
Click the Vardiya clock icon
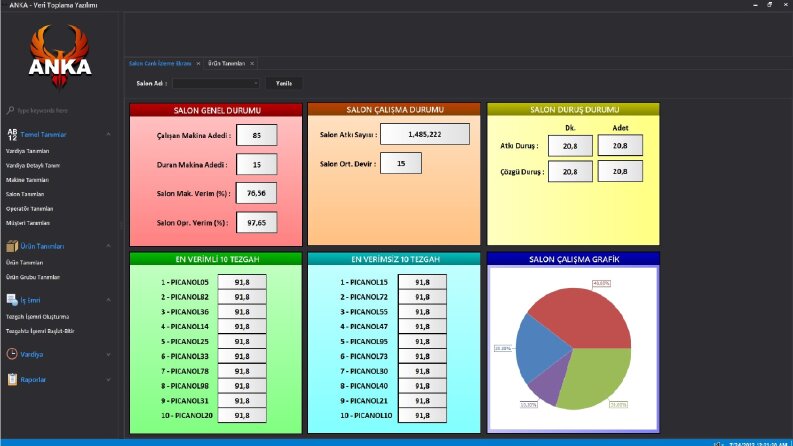(12, 354)
